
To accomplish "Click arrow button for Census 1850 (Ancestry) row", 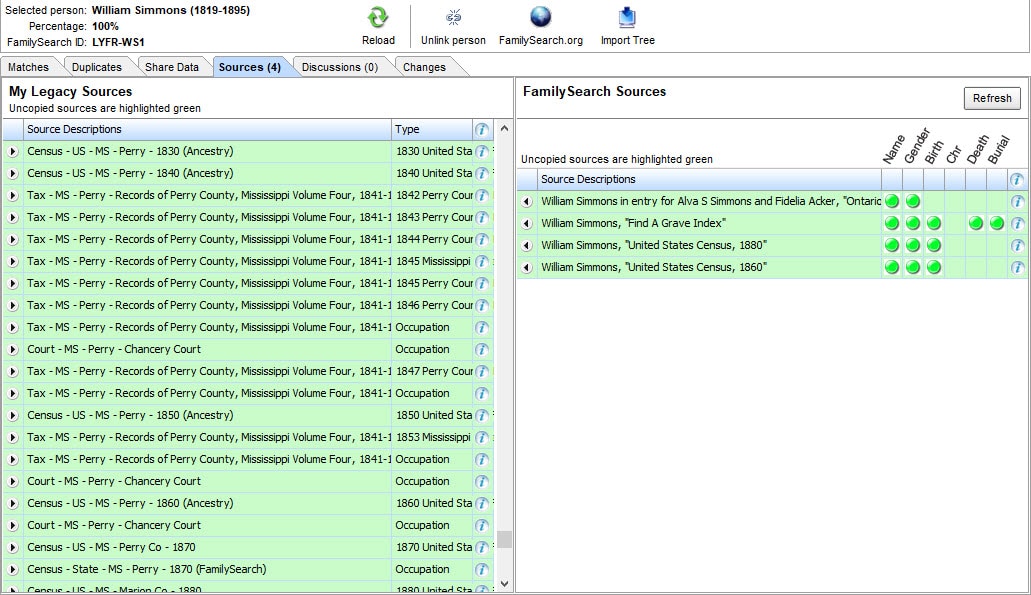I will tap(12, 416).
